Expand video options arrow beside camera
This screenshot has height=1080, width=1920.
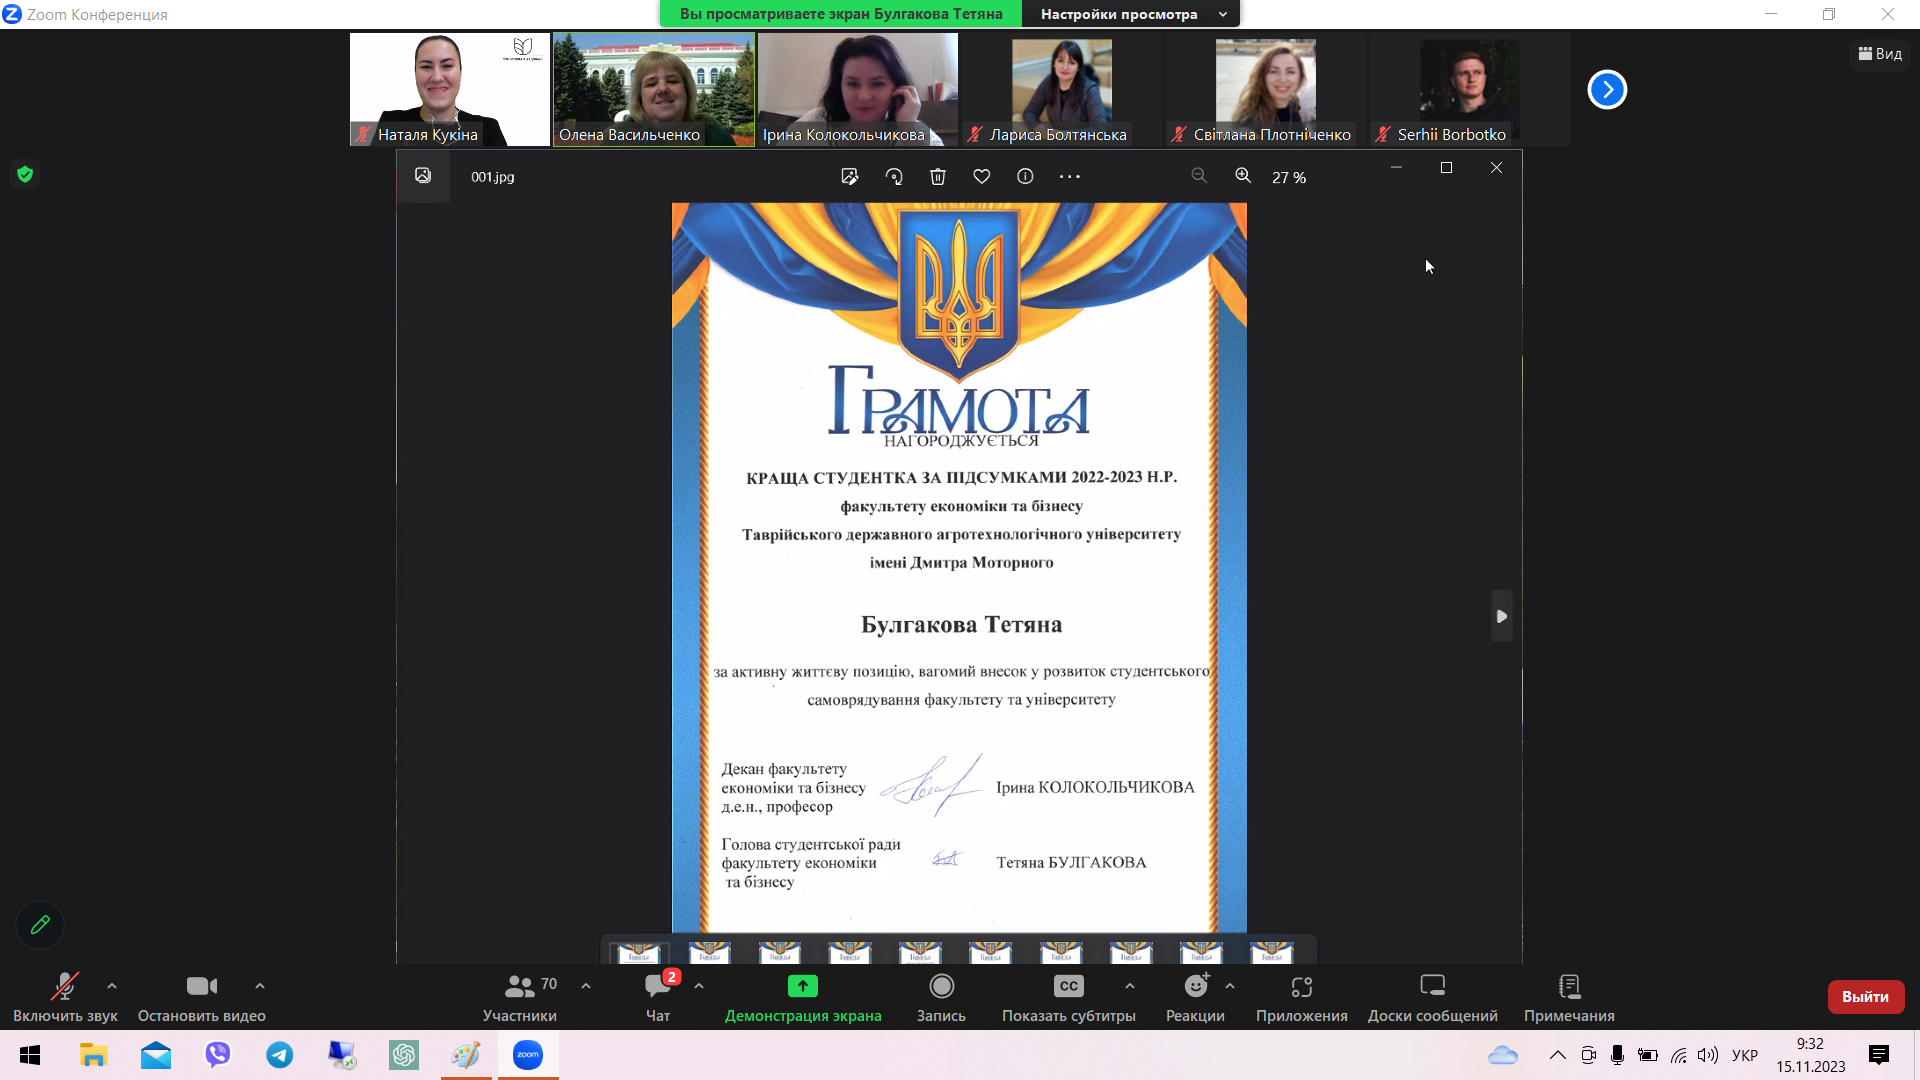tap(260, 986)
